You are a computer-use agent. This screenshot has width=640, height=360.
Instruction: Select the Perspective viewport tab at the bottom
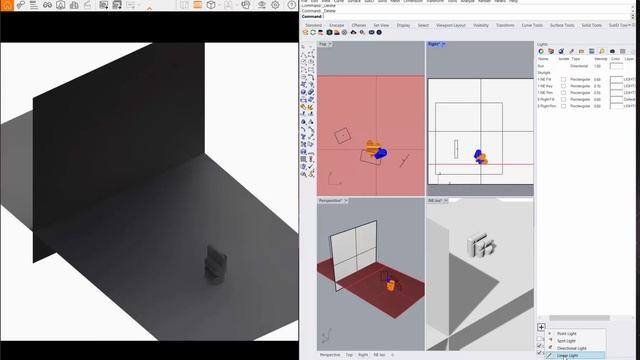tap(330, 355)
